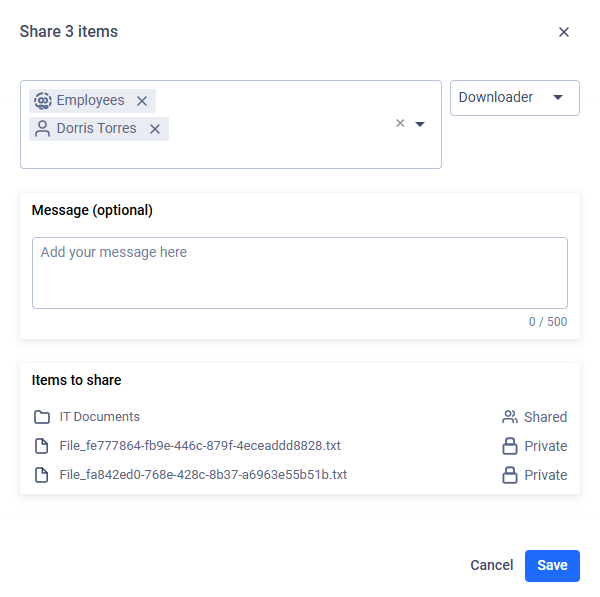The image size is (600, 597).
Task: Click the file icon beside File_fa842ed0
Action: point(42,475)
